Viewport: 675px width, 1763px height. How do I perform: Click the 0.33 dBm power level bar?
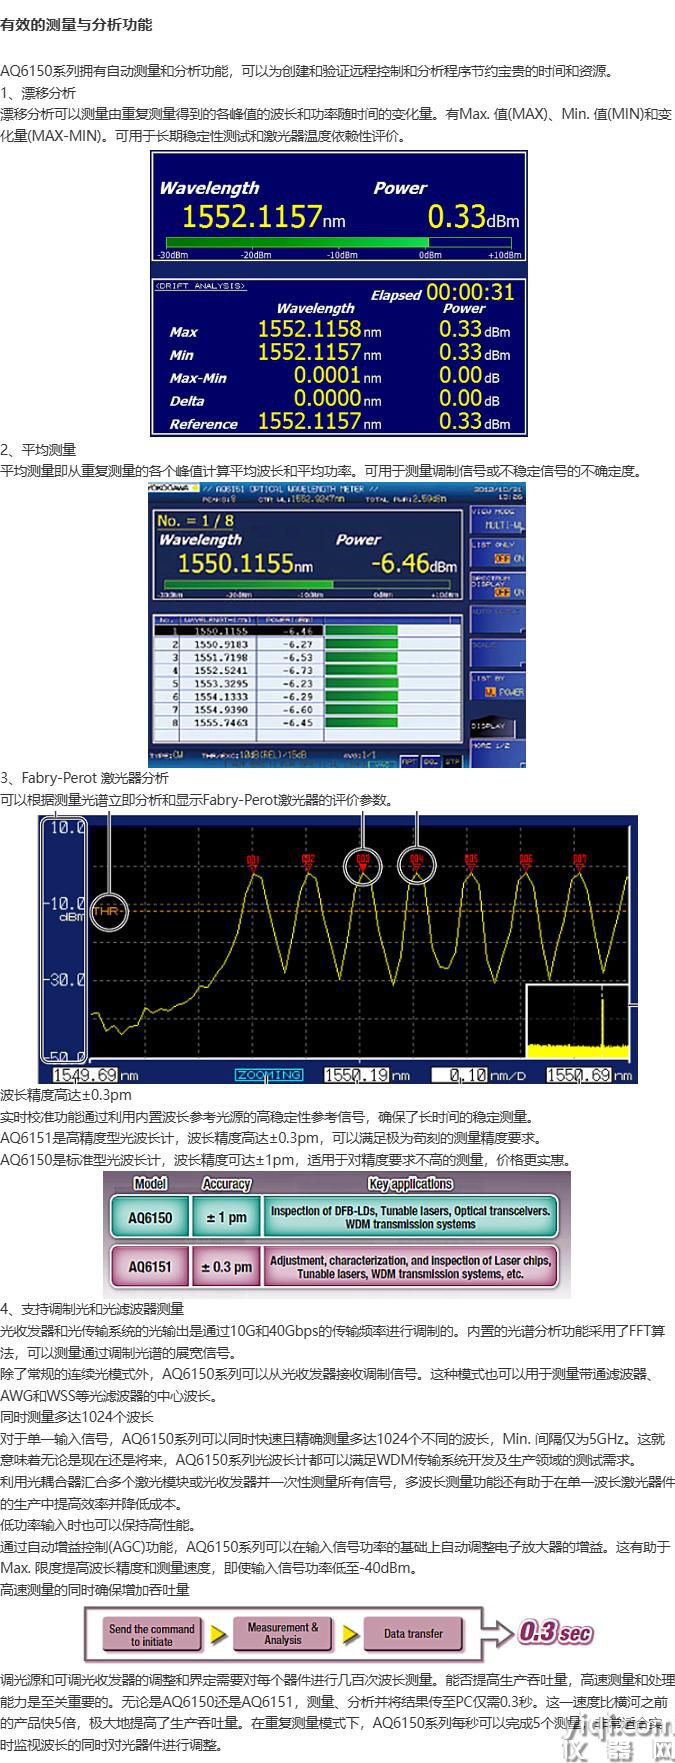tap(339, 243)
